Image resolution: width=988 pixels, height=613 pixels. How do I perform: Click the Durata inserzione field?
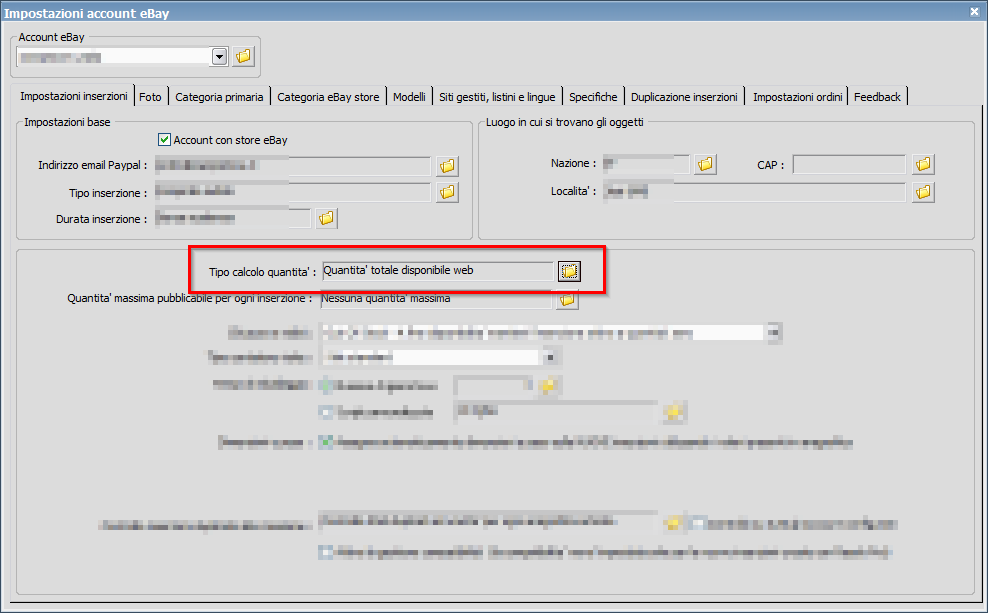233,218
